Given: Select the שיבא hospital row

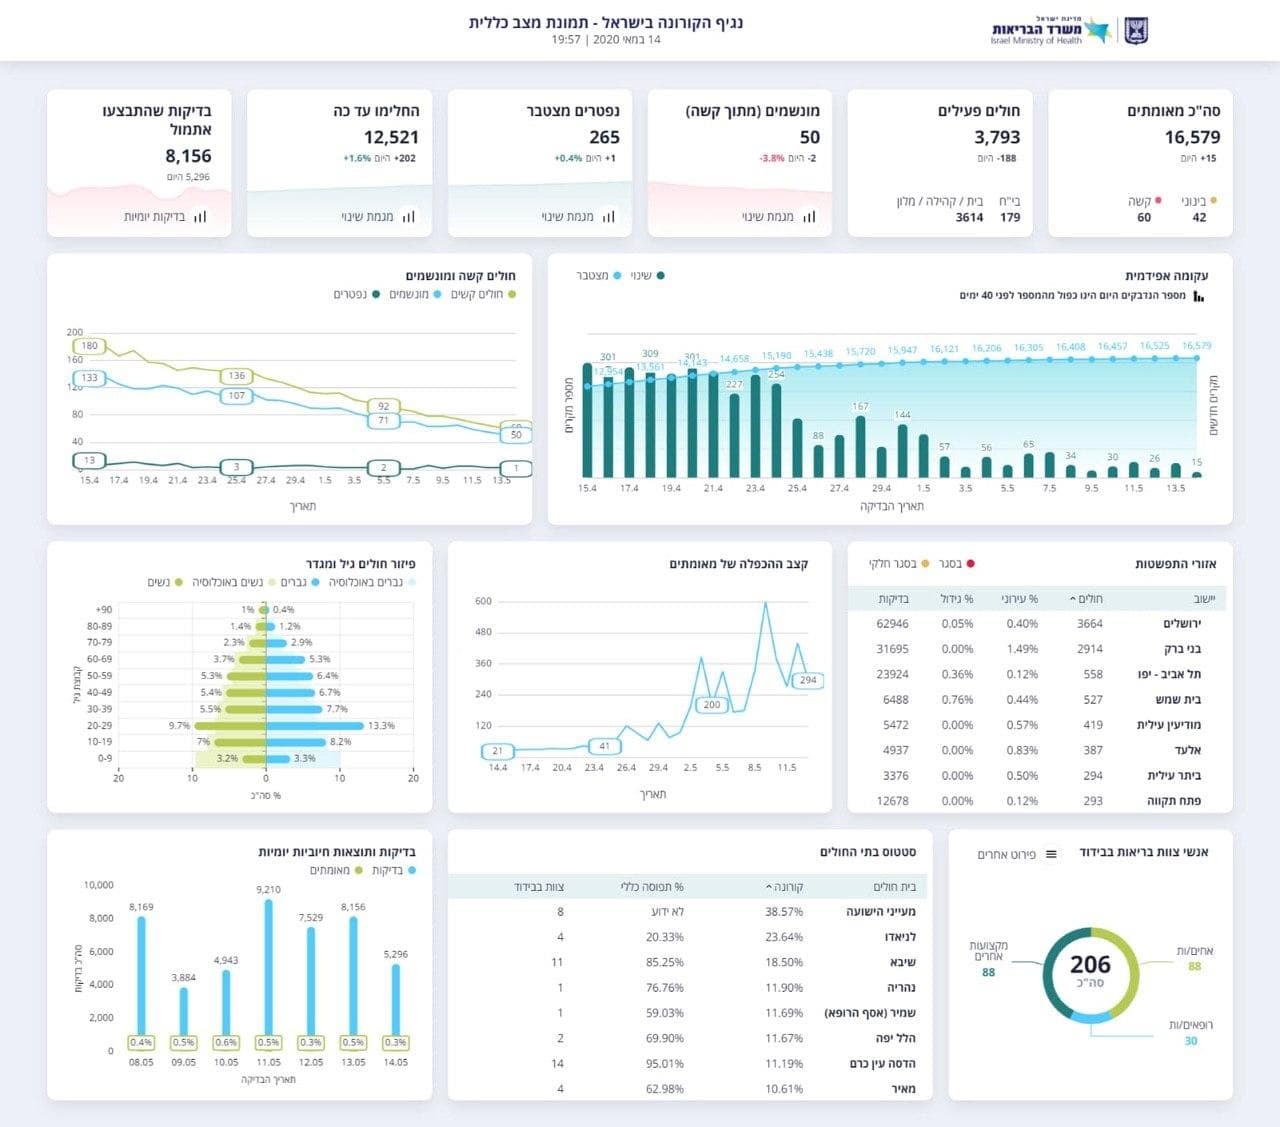Looking at the screenshot, I should tap(688, 962).
